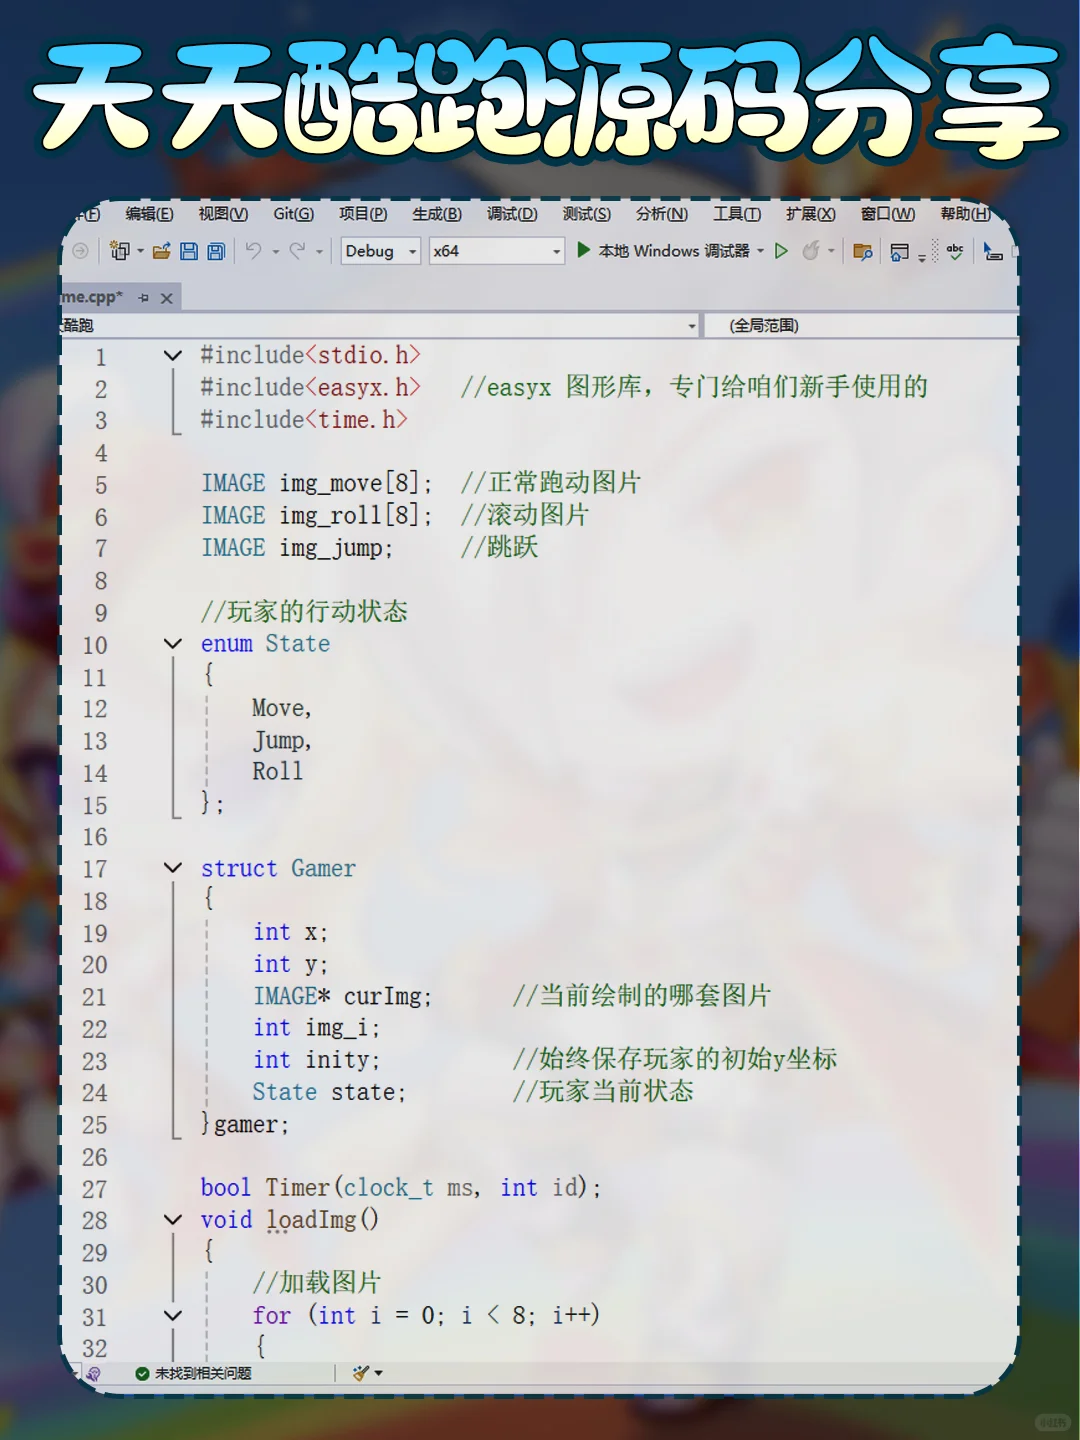Viewport: 1080px width, 1440px height.
Task: Click on 'IMAGE* curImg;' code line
Action: [342, 997]
